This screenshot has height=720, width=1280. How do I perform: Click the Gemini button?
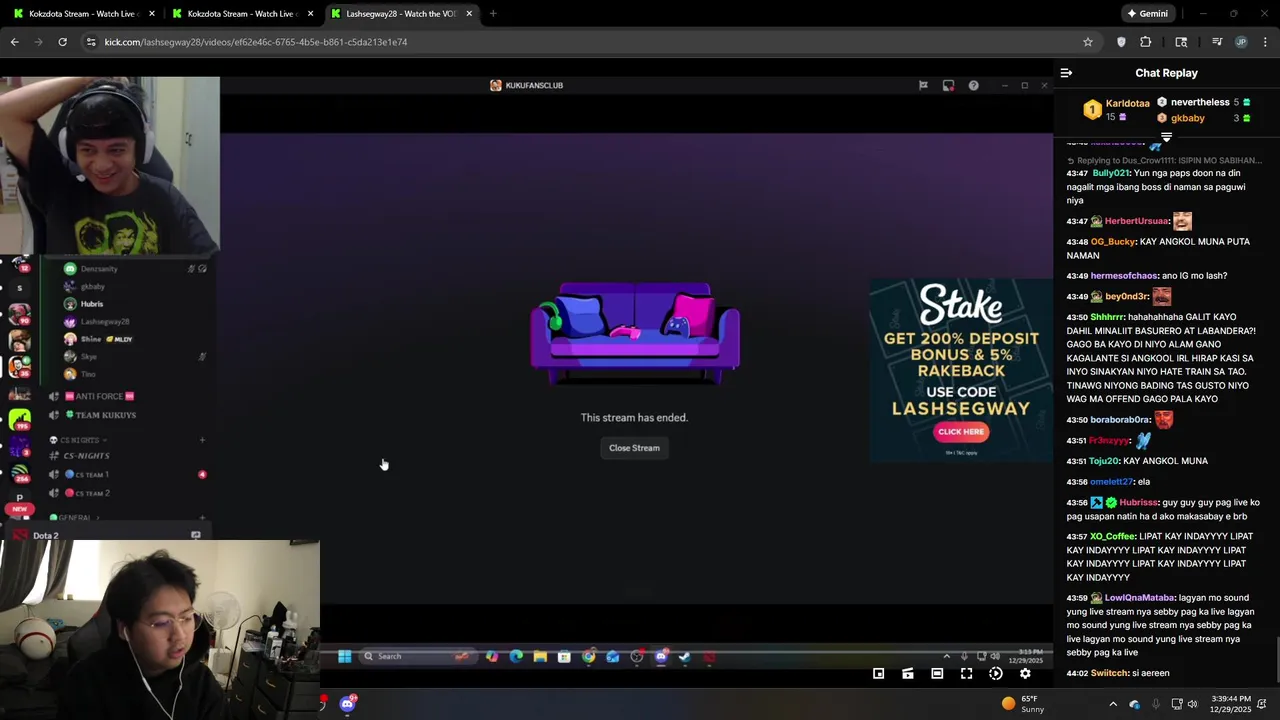point(1147,14)
